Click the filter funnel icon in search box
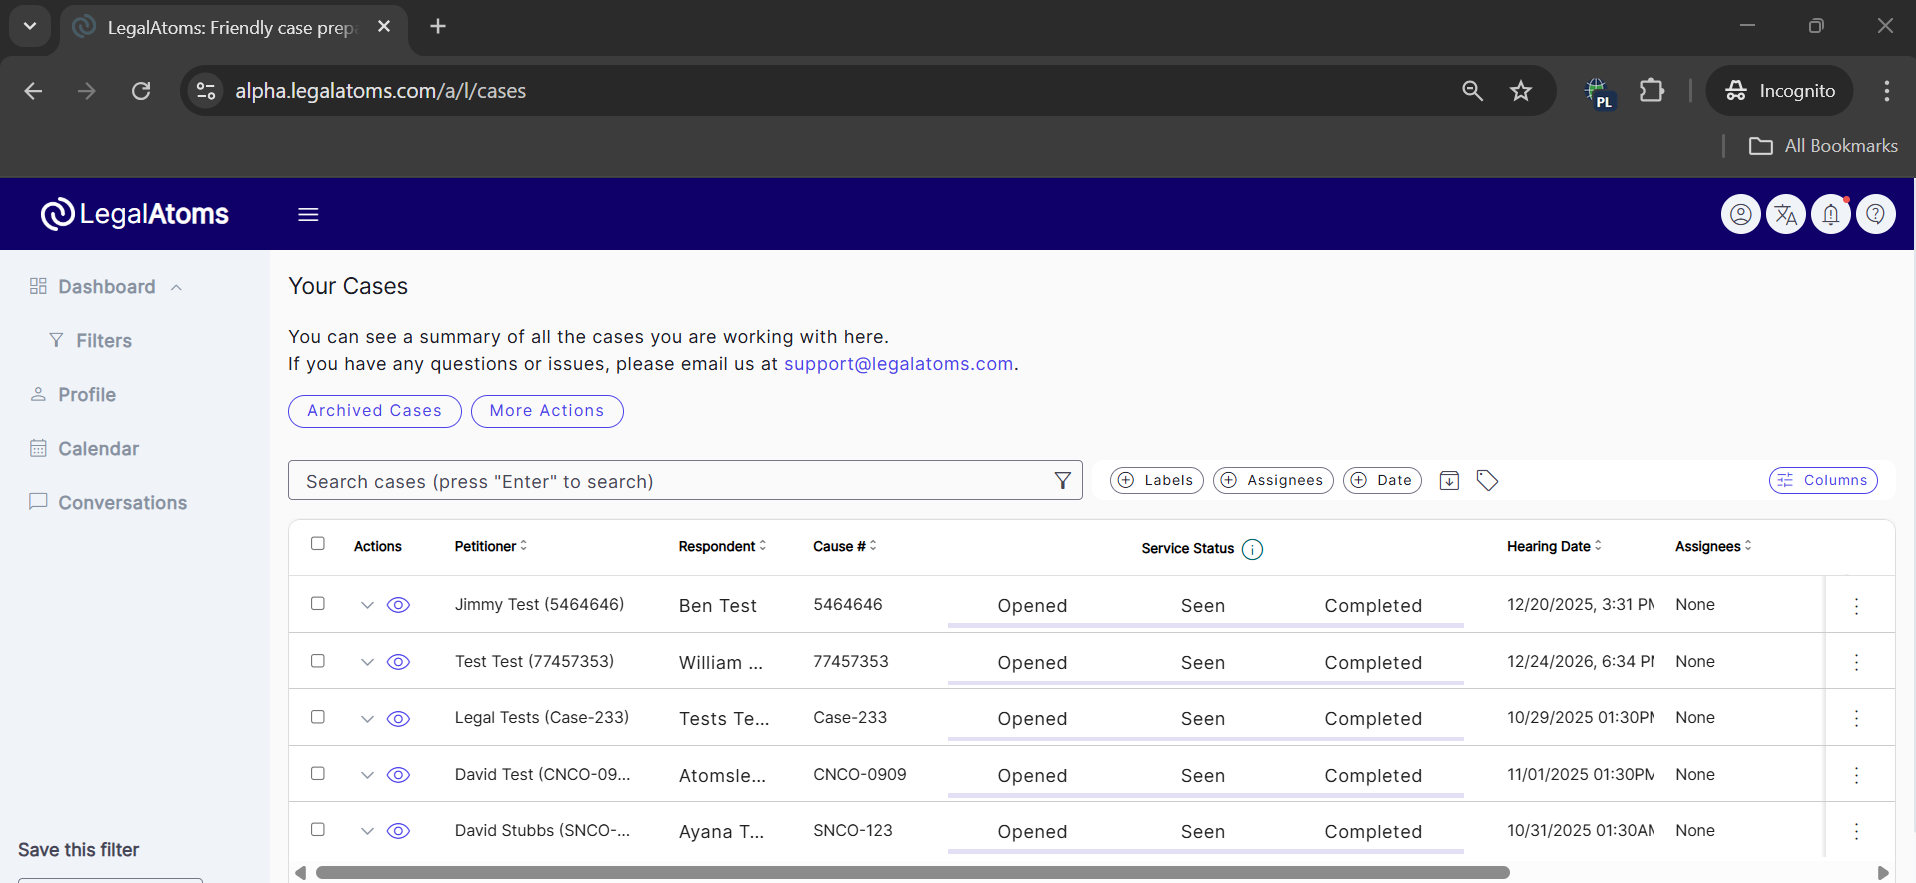 (1062, 481)
